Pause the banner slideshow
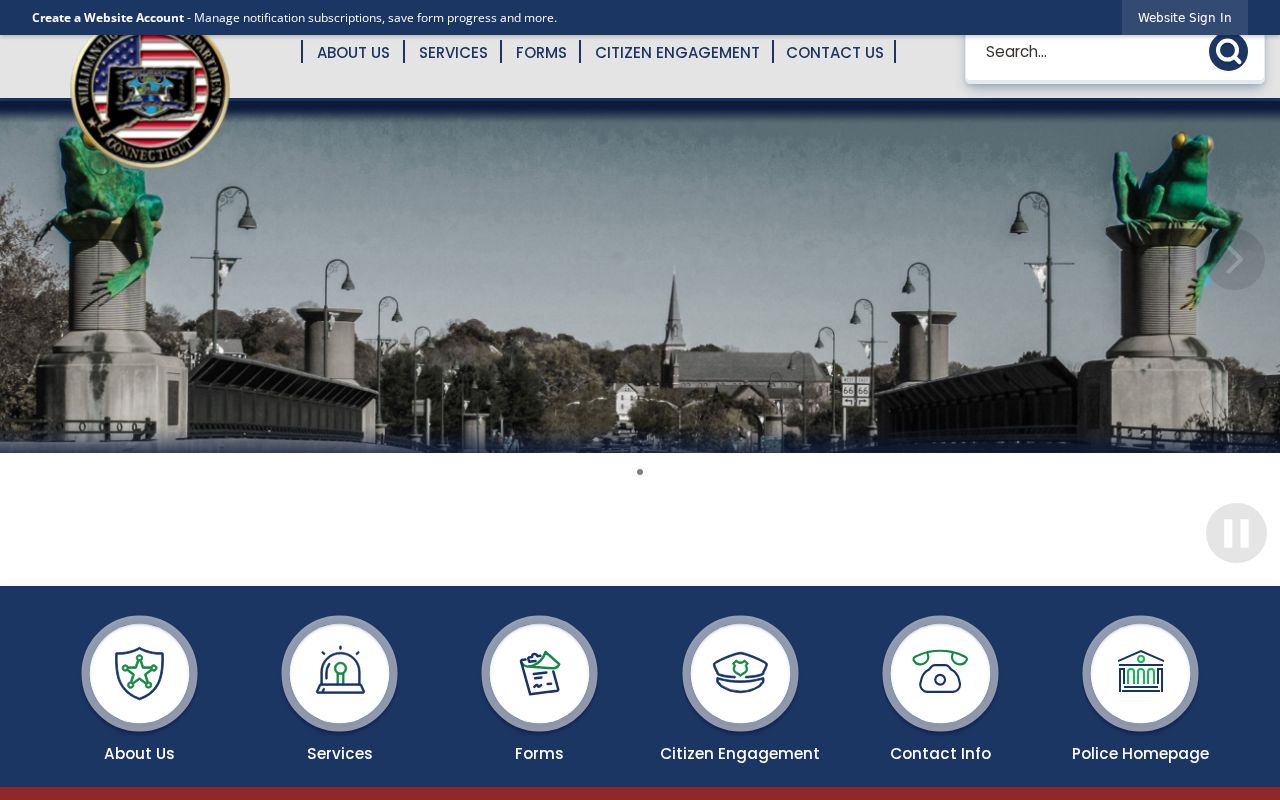The image size is (1280, 800). (x=1236, y=533)
